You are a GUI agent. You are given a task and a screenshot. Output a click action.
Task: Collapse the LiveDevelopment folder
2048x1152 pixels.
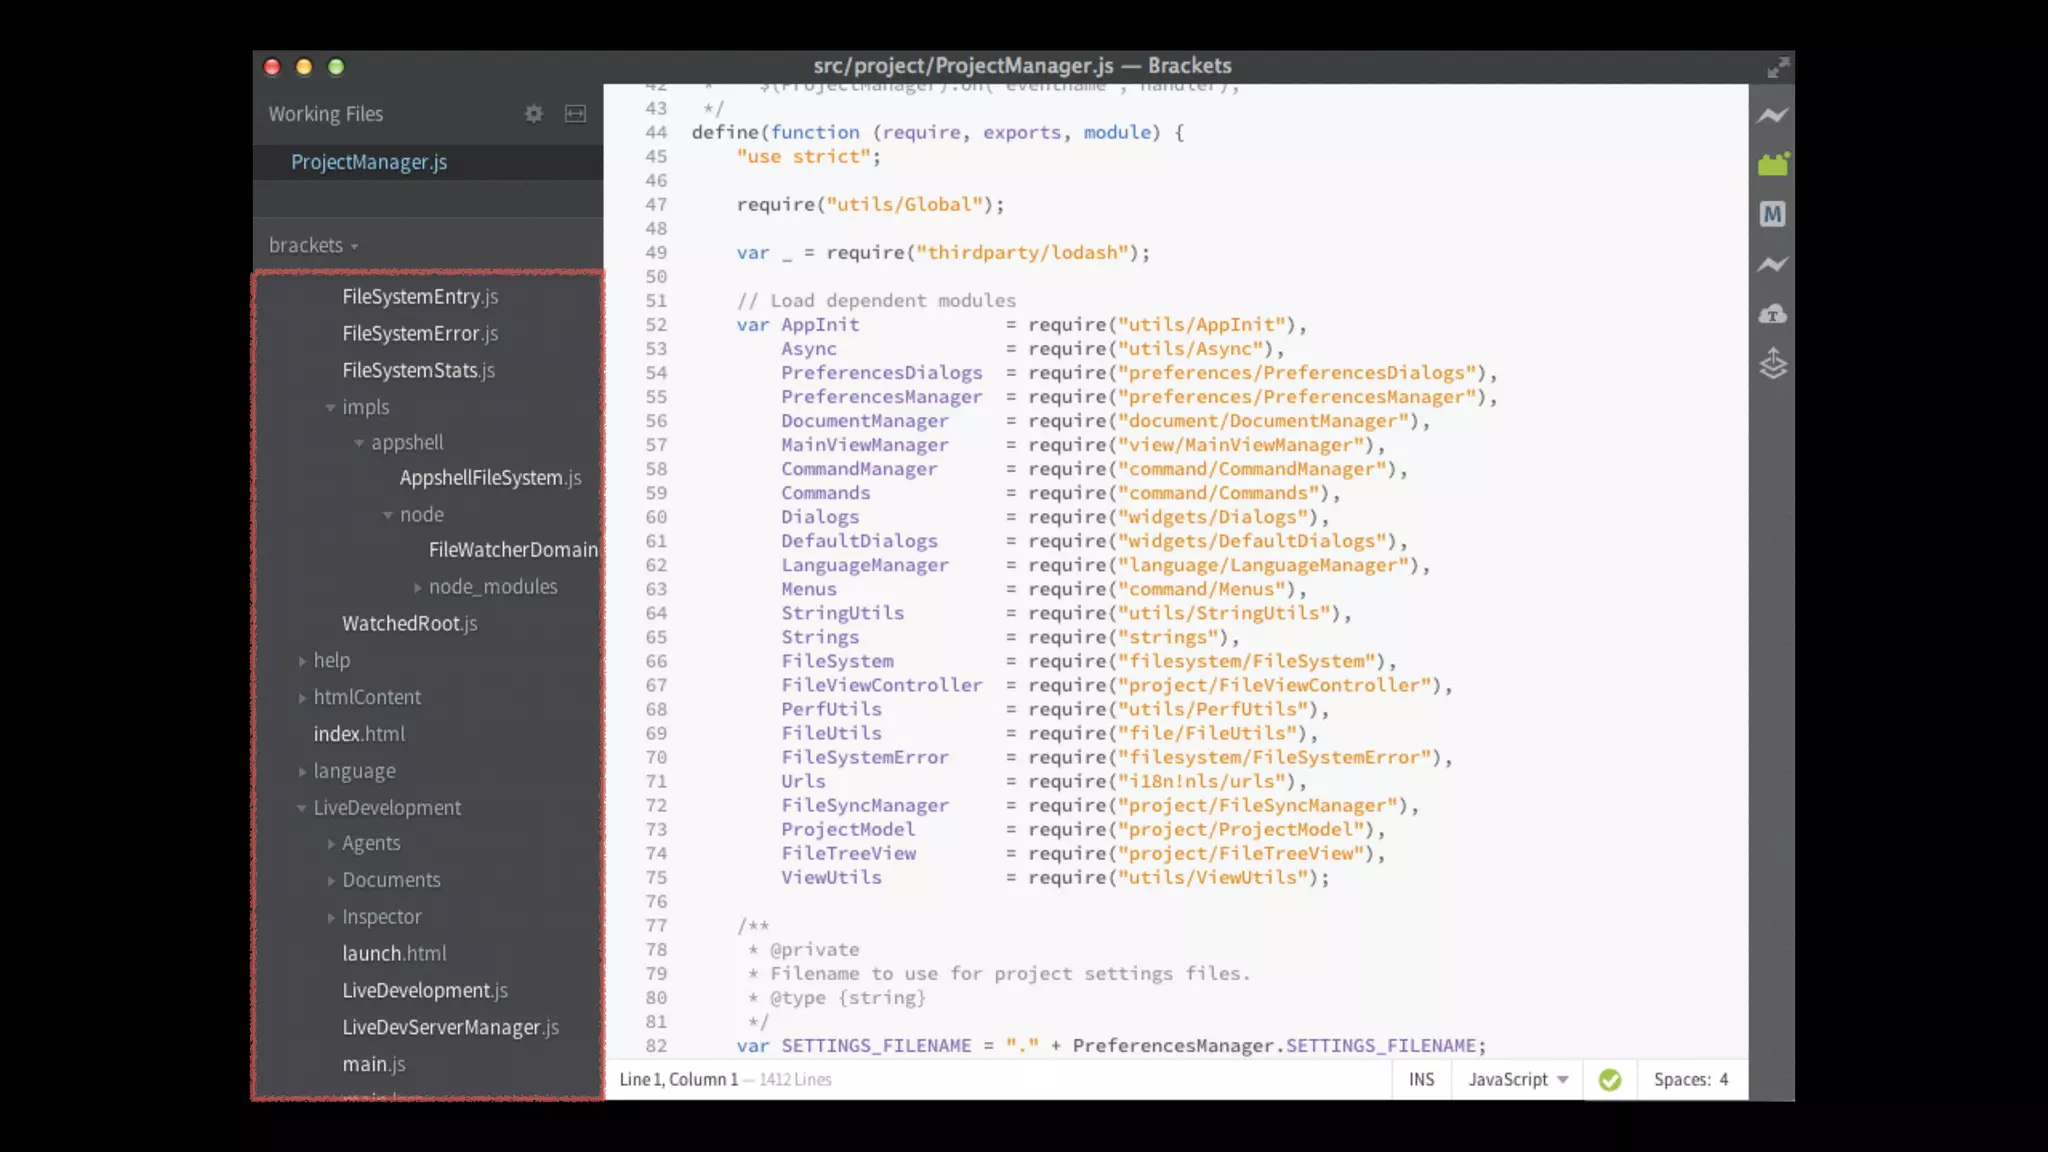(x=301, y=808)
